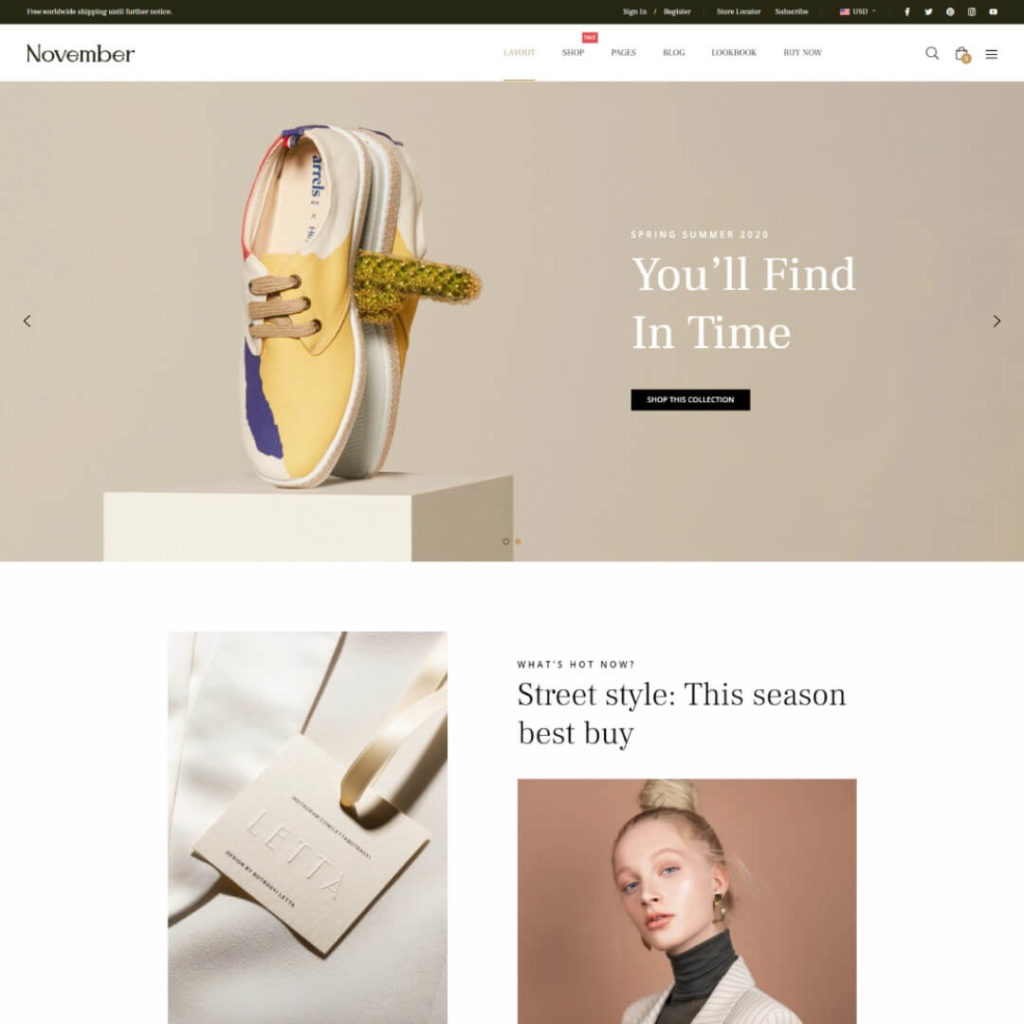This screenshot has width=1024, height=1024.
Task: Go to previous slide with left arrow
Action: pyautogui.click(x=27, y=321)
